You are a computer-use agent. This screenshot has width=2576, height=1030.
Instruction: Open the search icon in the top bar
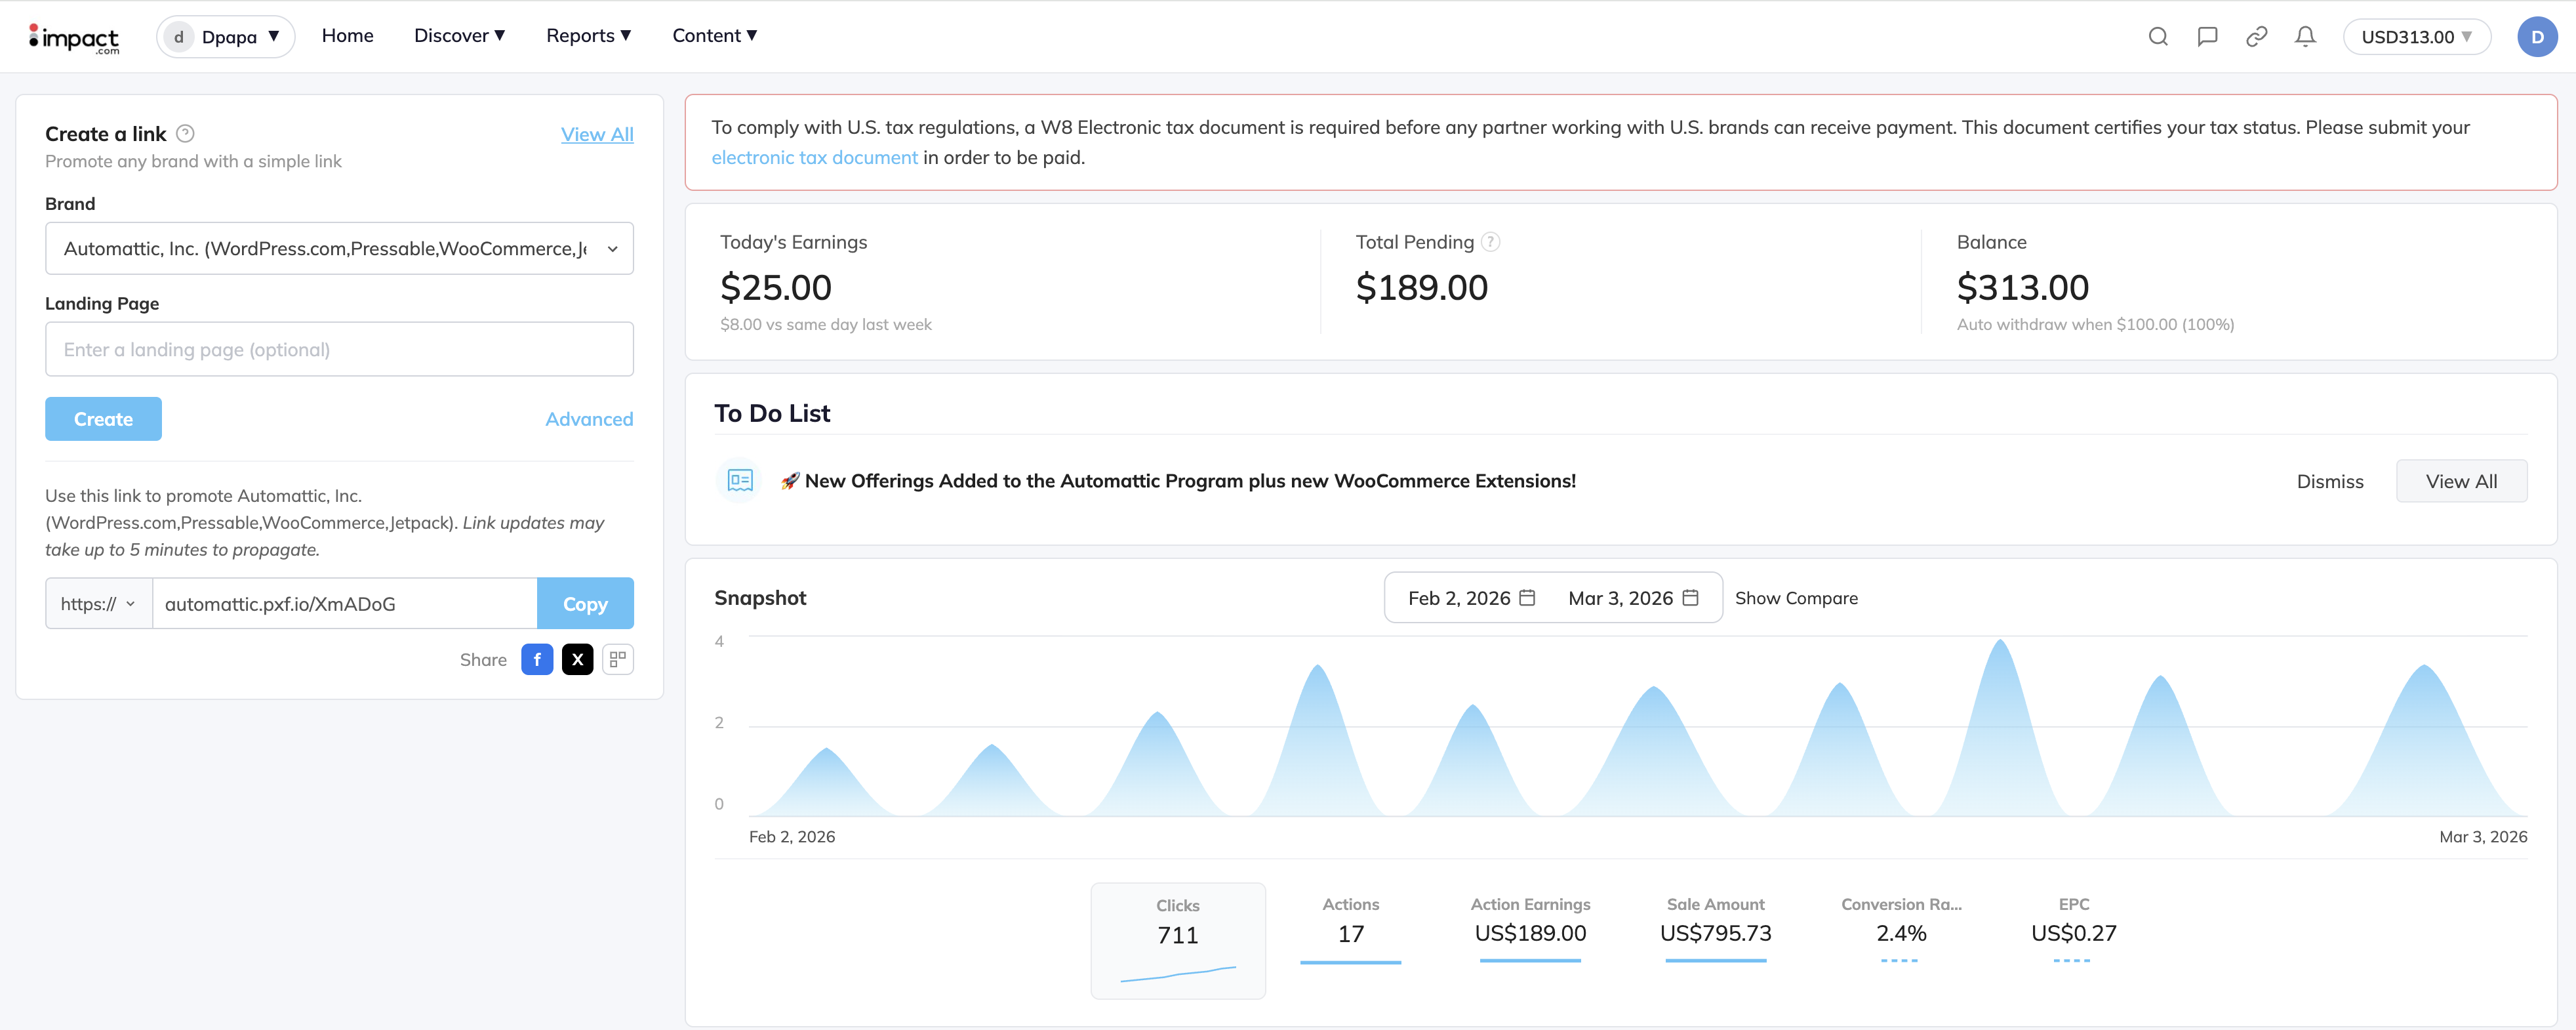pos(2158,36)
